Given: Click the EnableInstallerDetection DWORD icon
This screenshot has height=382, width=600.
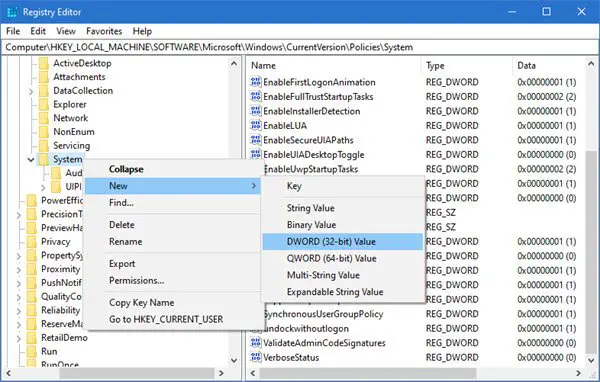Looking at the screenshot, I should click(255, 111).
